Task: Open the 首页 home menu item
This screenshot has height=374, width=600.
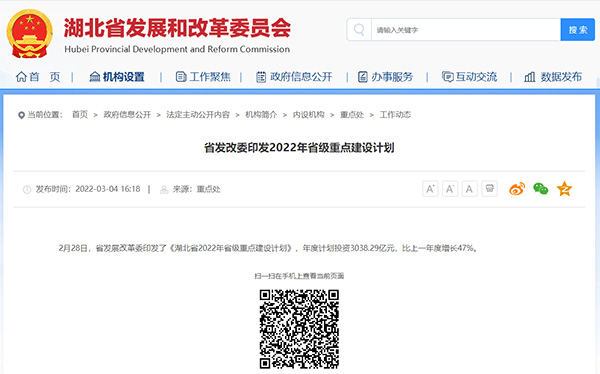Action: click(x=38, y=77)
